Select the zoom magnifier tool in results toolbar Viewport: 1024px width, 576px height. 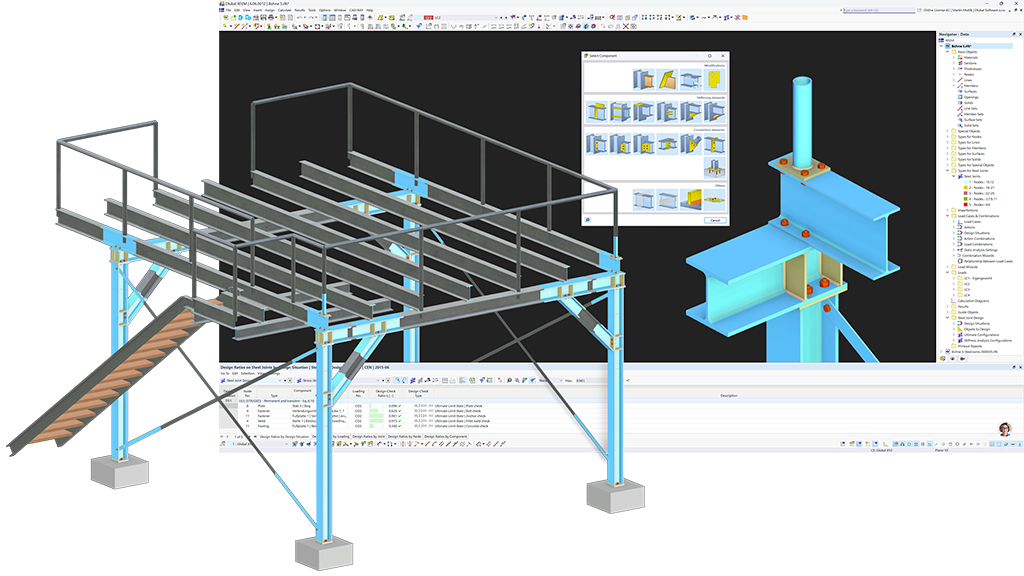click(510, 380)
